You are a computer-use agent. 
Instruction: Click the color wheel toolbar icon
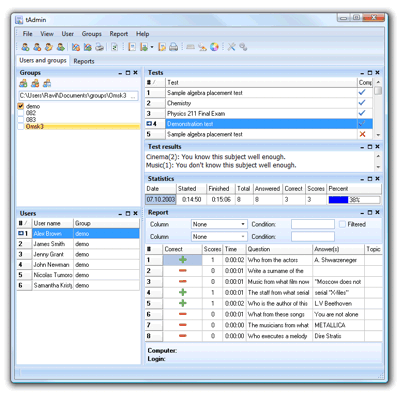pyautogui.click(x=214, y=47)
